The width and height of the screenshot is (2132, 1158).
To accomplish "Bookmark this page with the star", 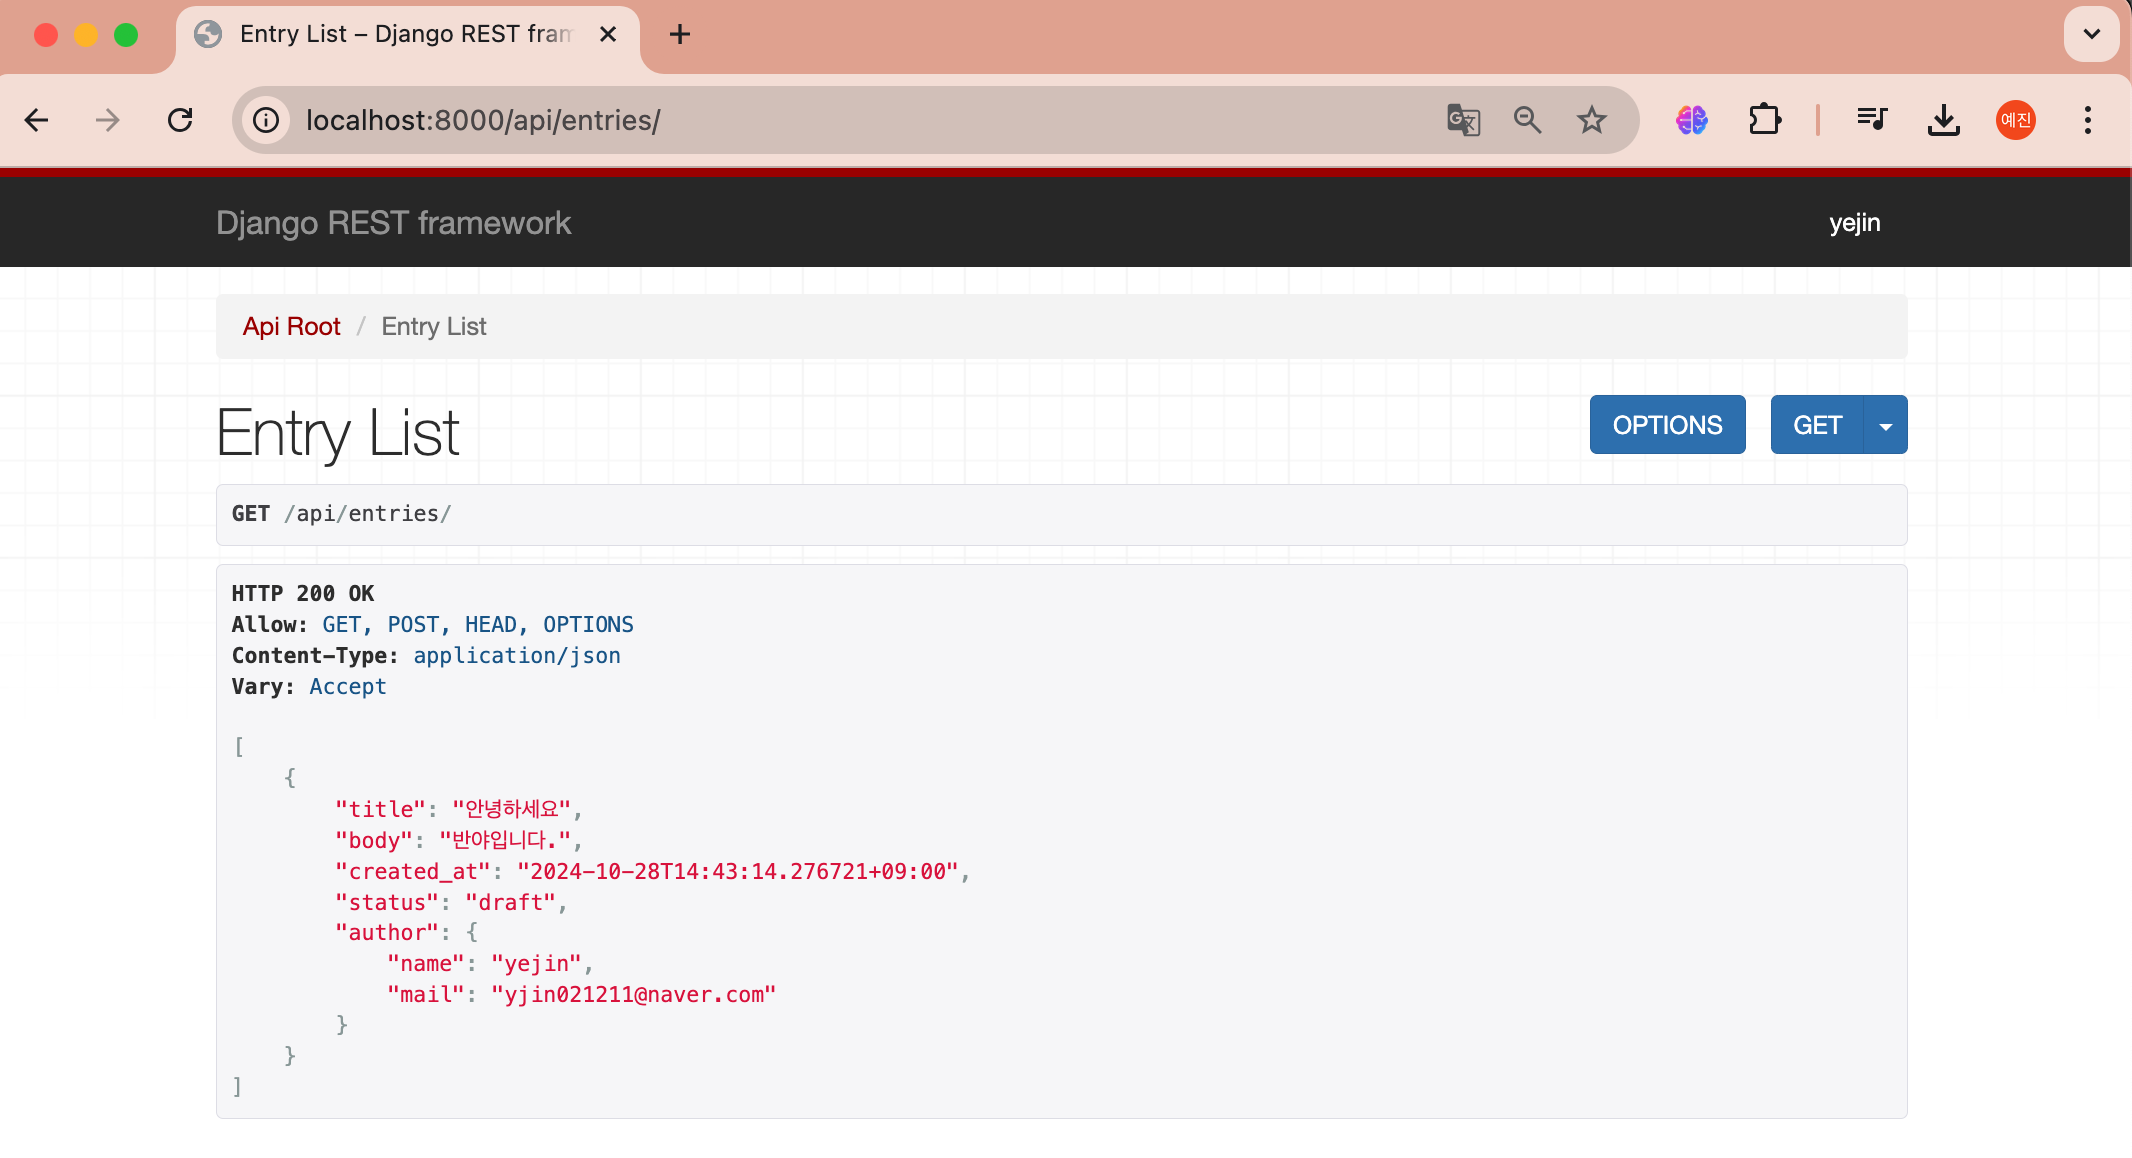I will pos(1591,121).
